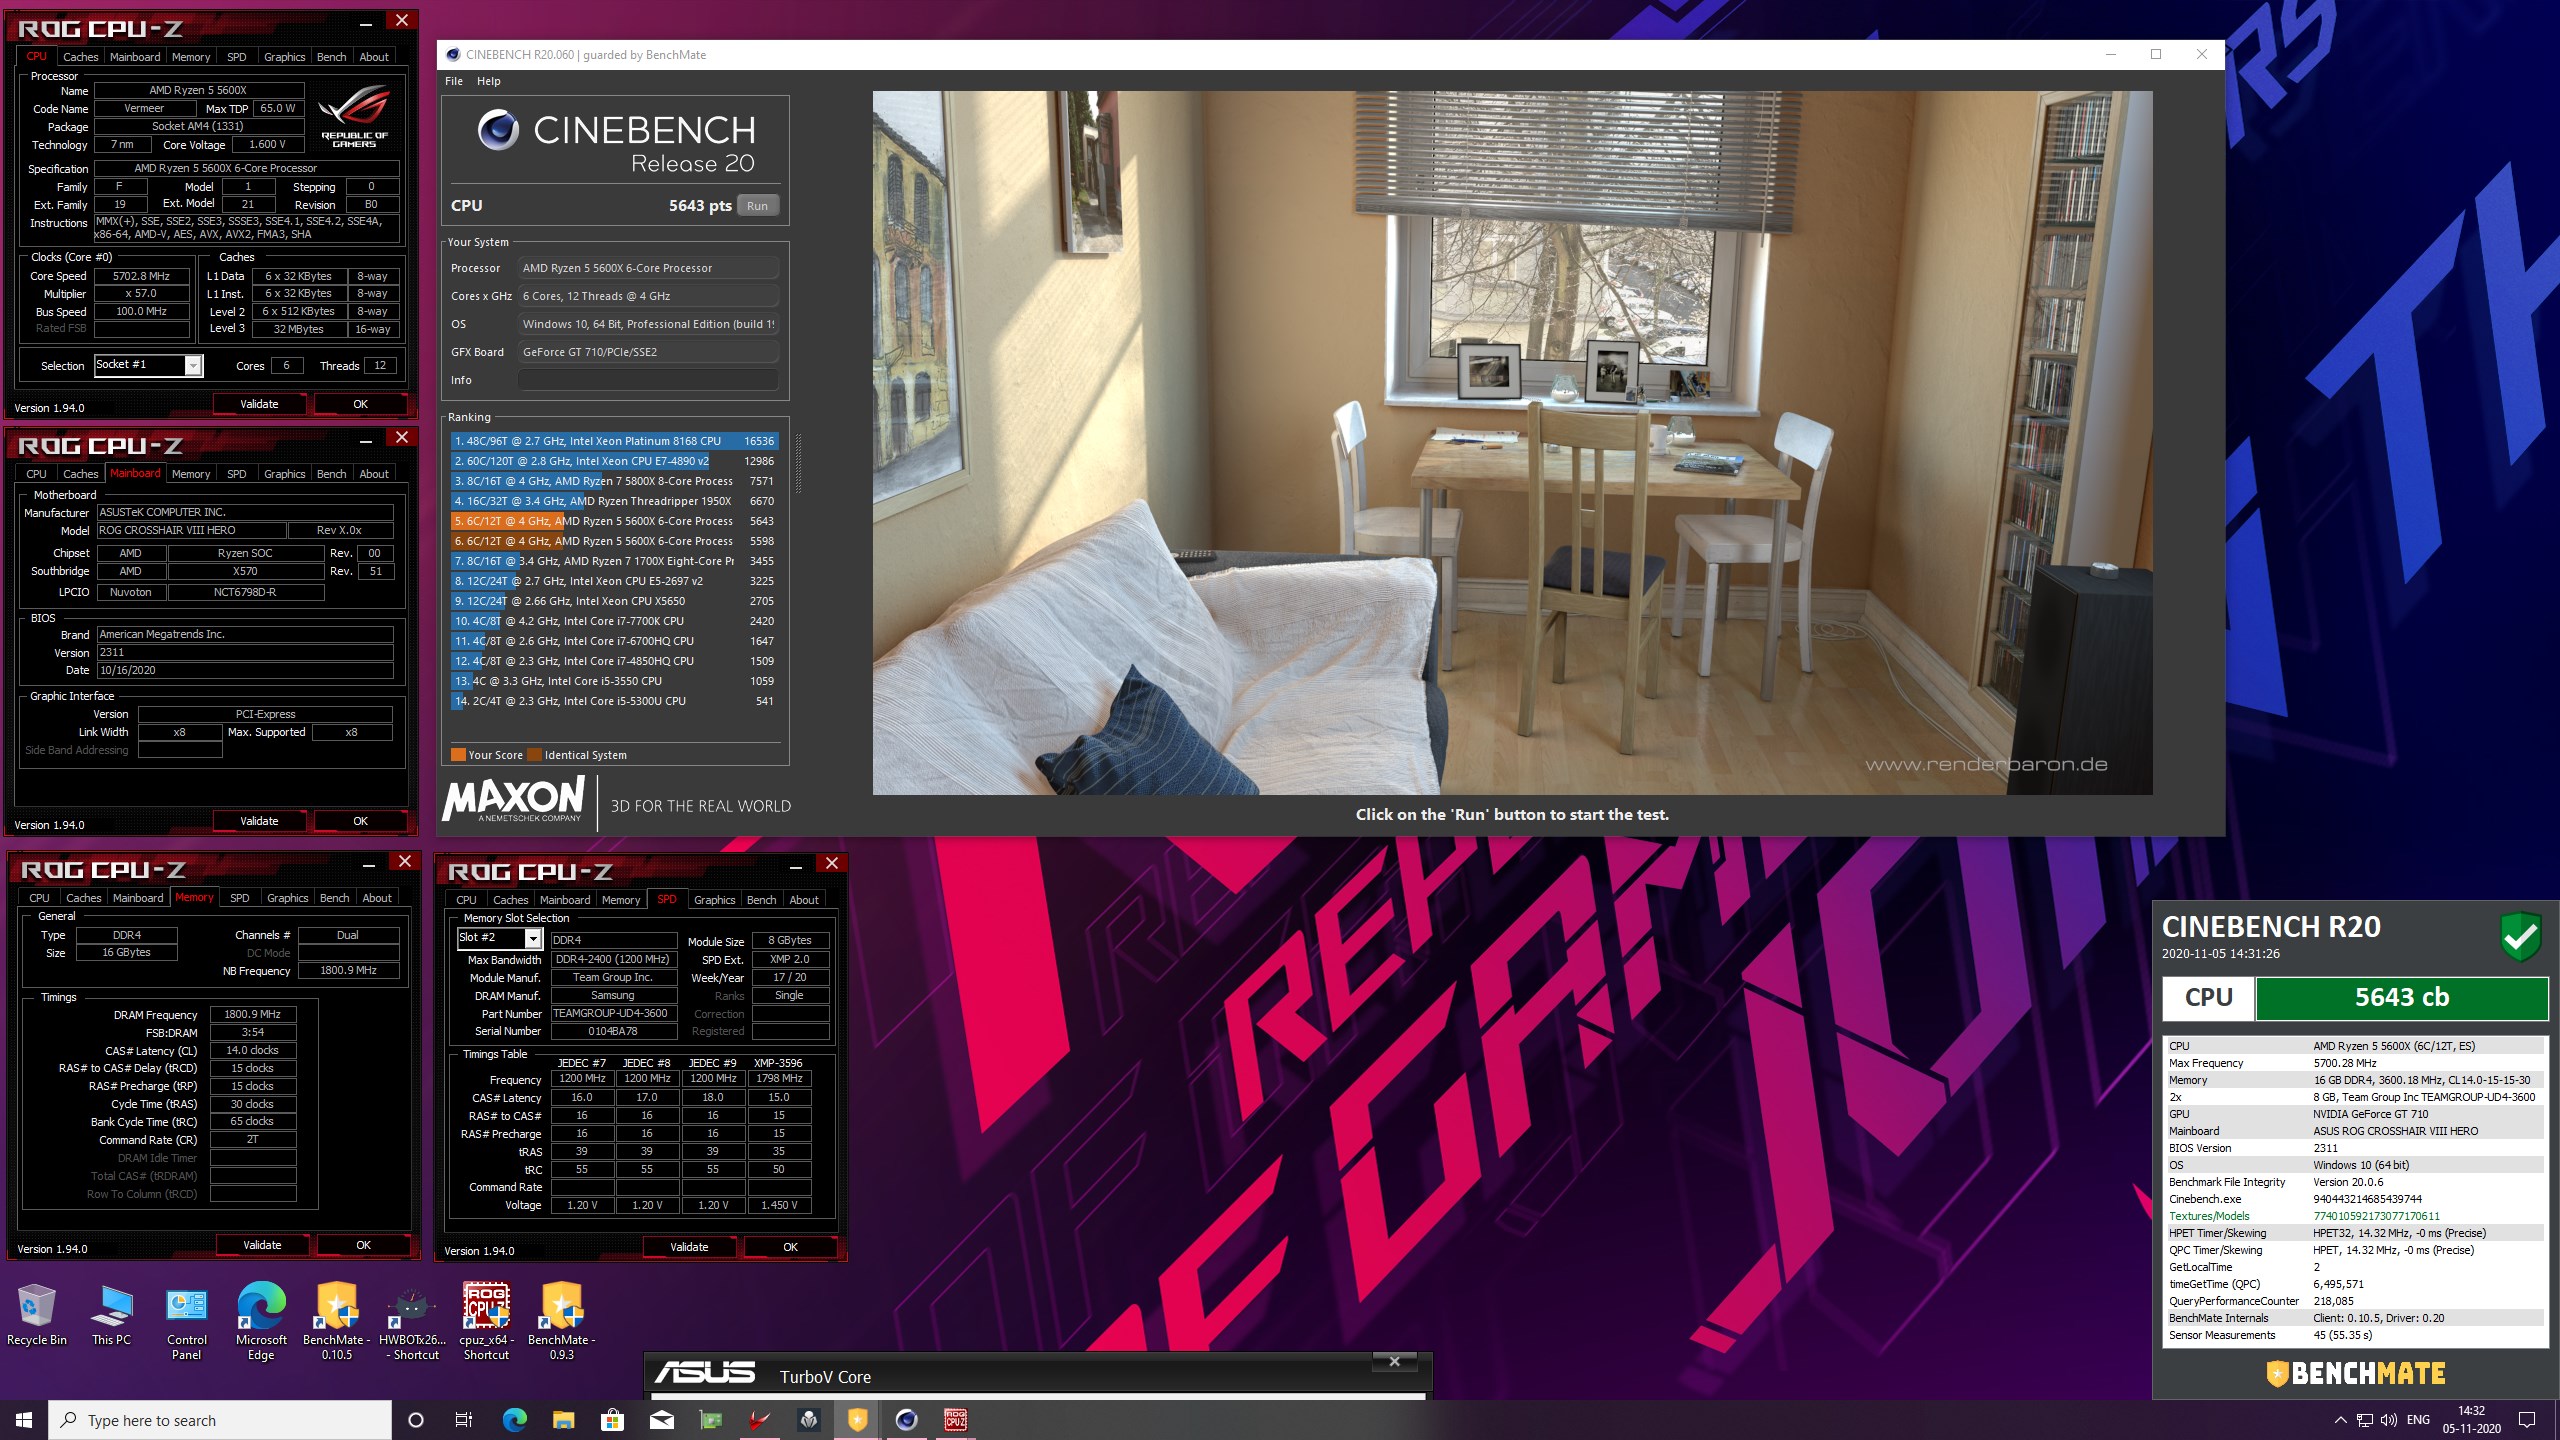Click ranking panel resize grip handle
The image size is (2560, 1440).
tap(797, 463)
